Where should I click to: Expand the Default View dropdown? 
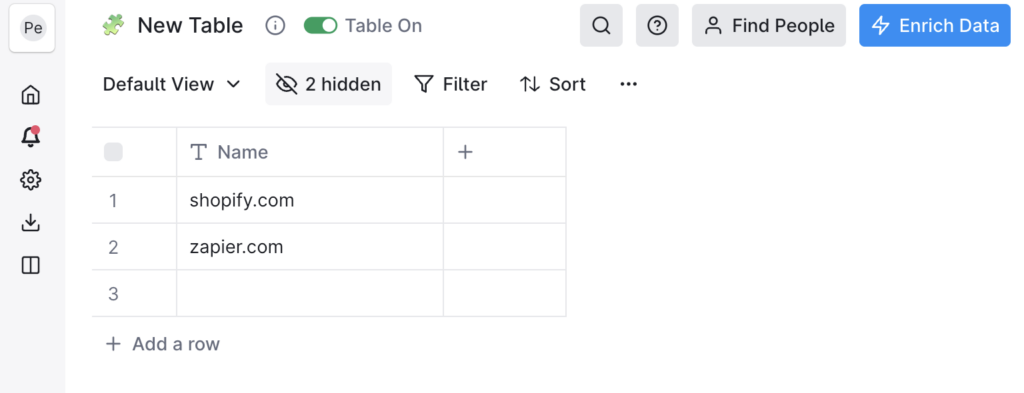(x=172, y=84)
